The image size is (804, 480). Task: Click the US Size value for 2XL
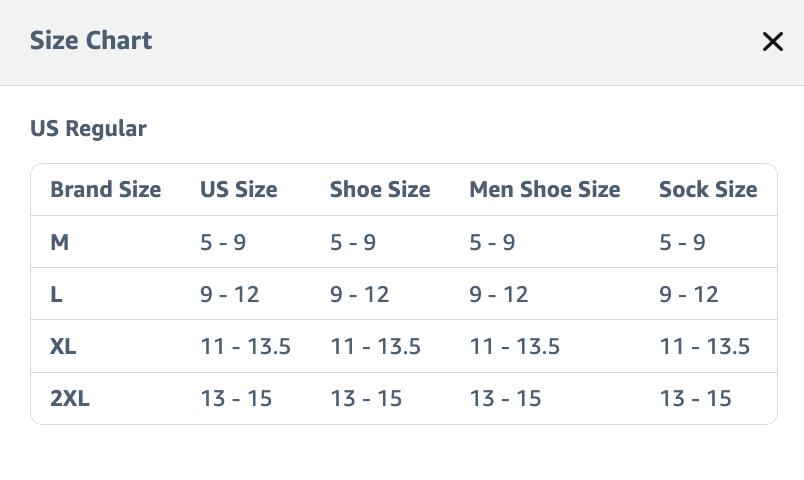pyautogui.click(x=236, y=398)
